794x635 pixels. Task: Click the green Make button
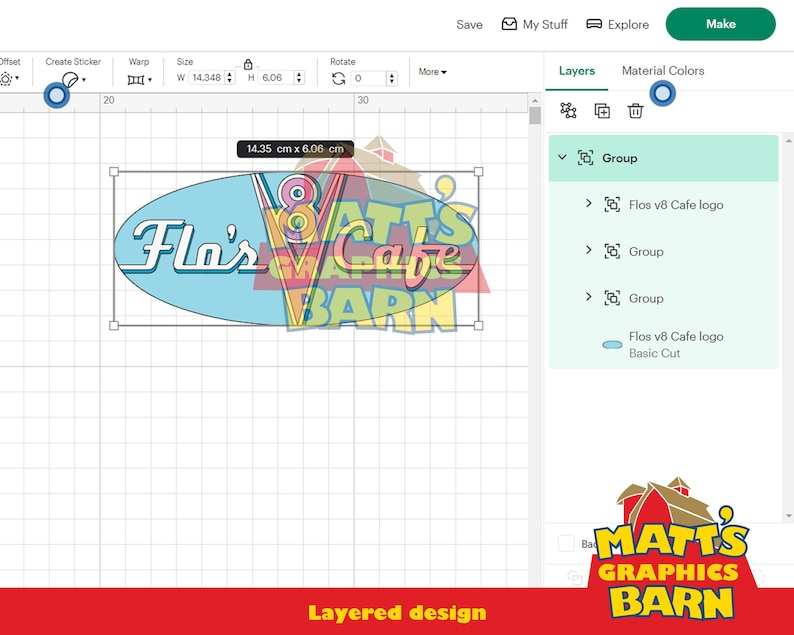721,24
